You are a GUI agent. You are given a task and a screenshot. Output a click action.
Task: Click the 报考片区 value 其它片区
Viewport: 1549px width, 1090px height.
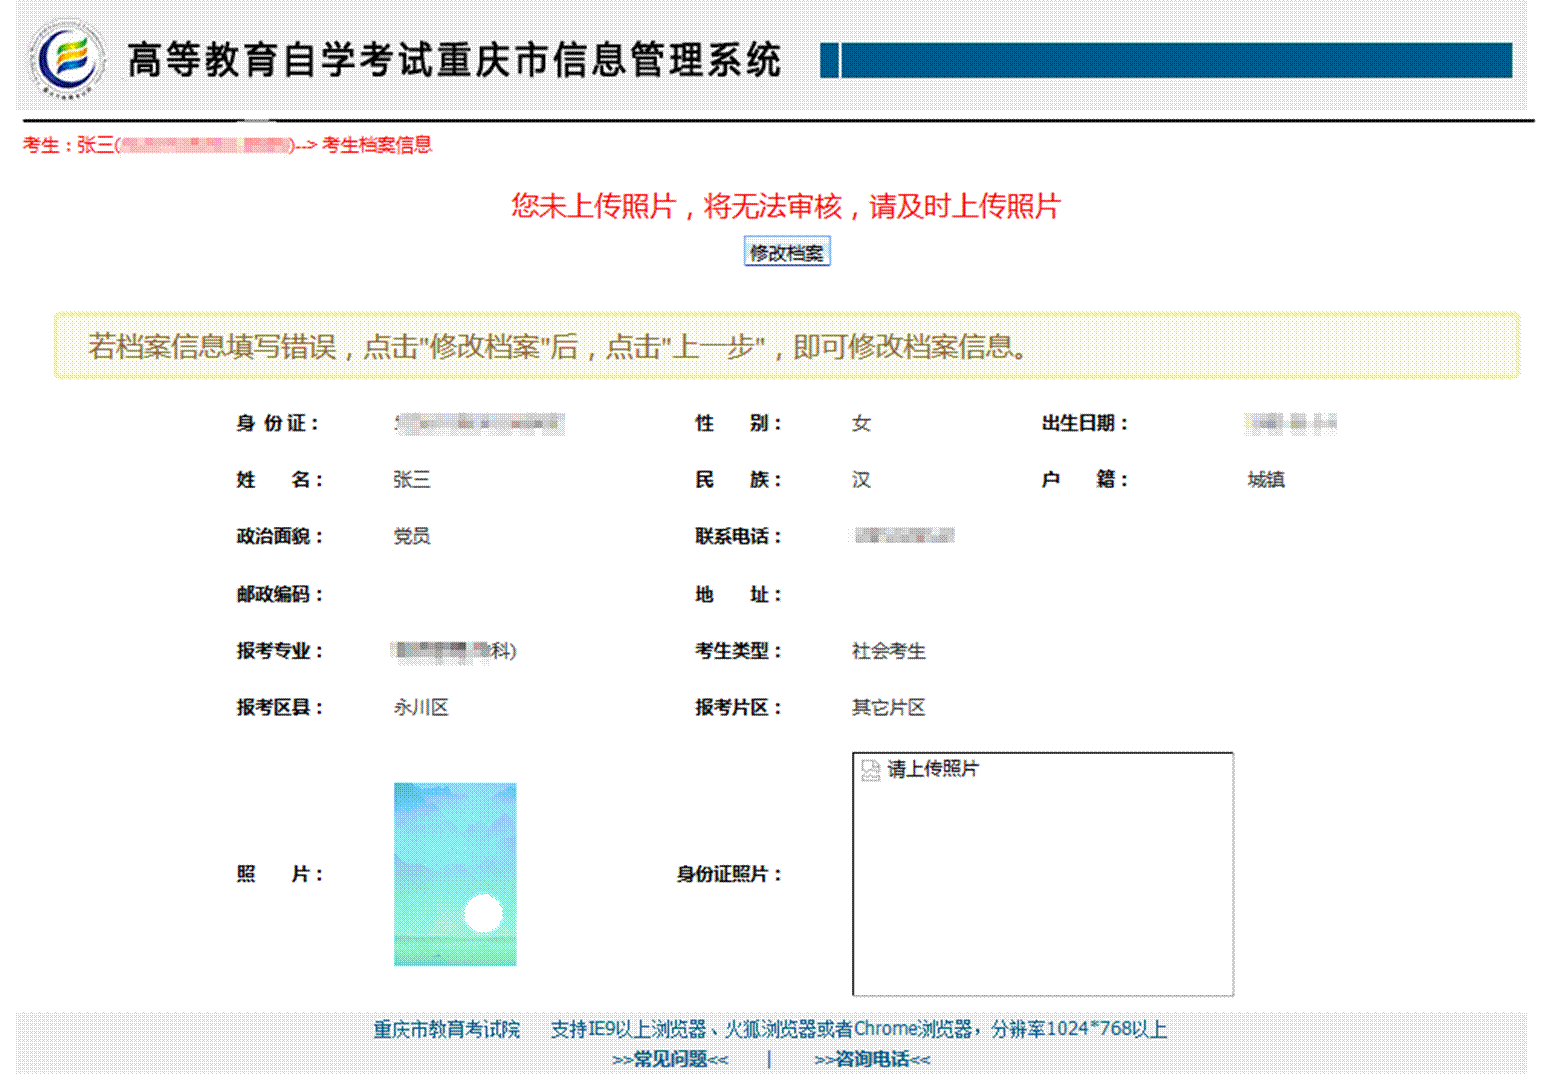888,708
